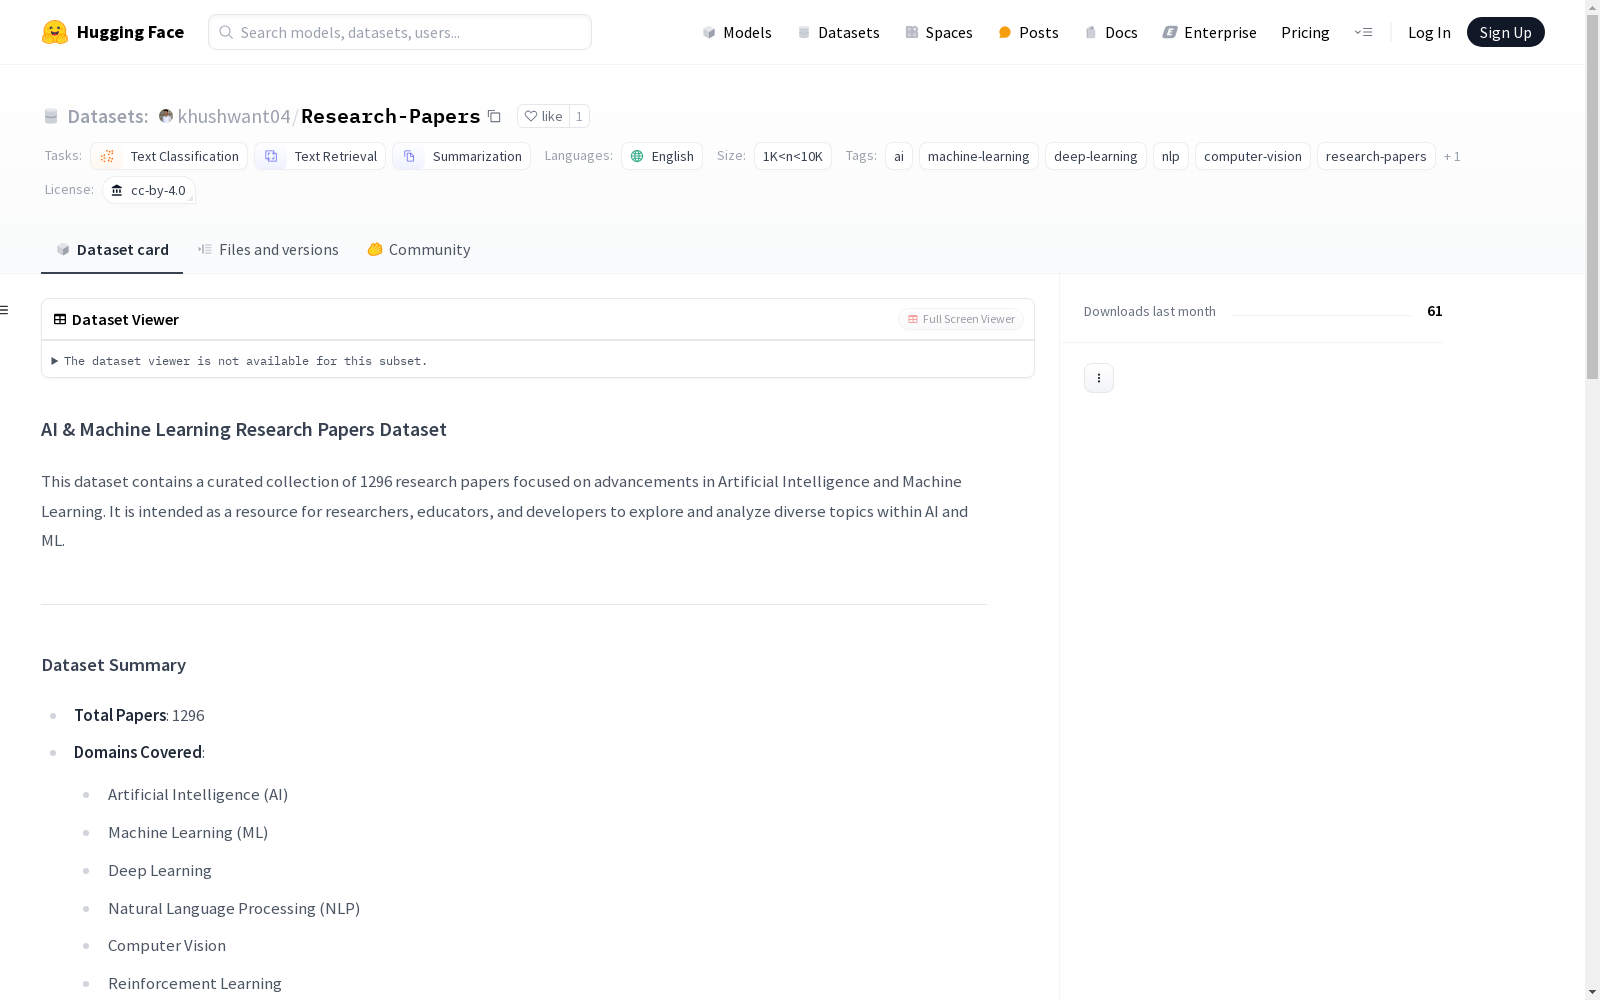Click the Models cube icon in navigation

pyautogui.click(x=709, y=32)
